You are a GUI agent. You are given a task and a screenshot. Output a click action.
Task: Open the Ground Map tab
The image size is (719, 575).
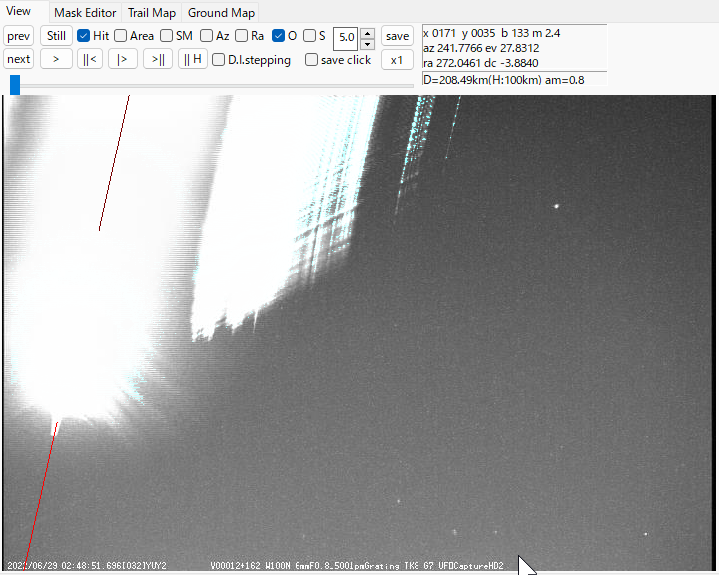[x=221, y=13]
